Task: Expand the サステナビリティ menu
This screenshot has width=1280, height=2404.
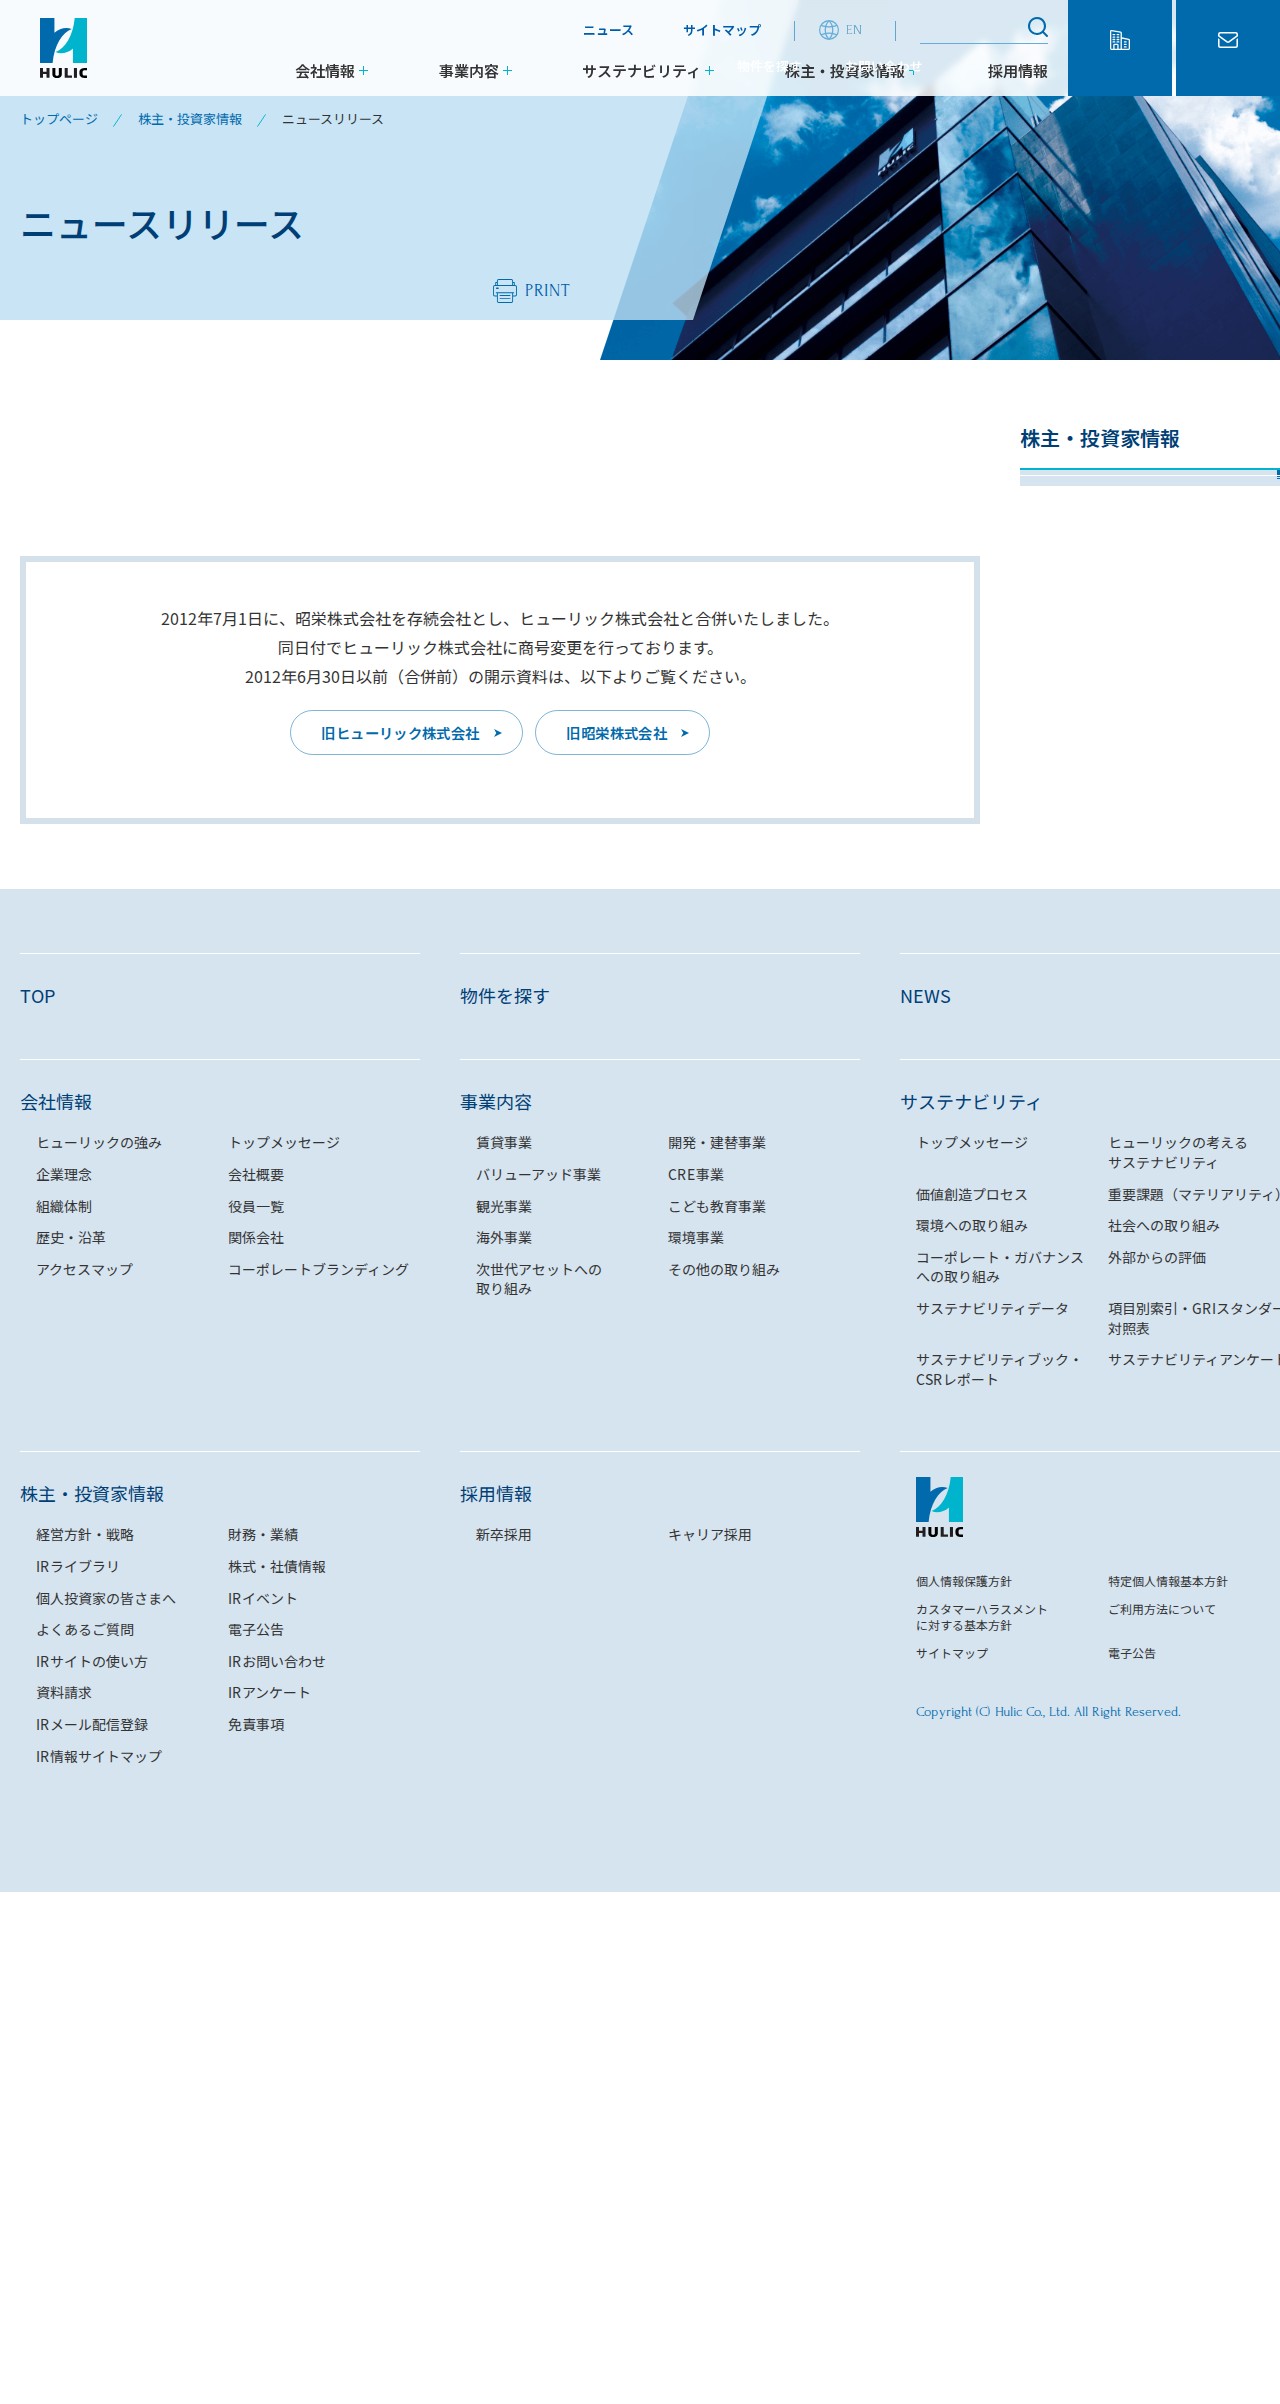Action: click(x=648, y=71)
